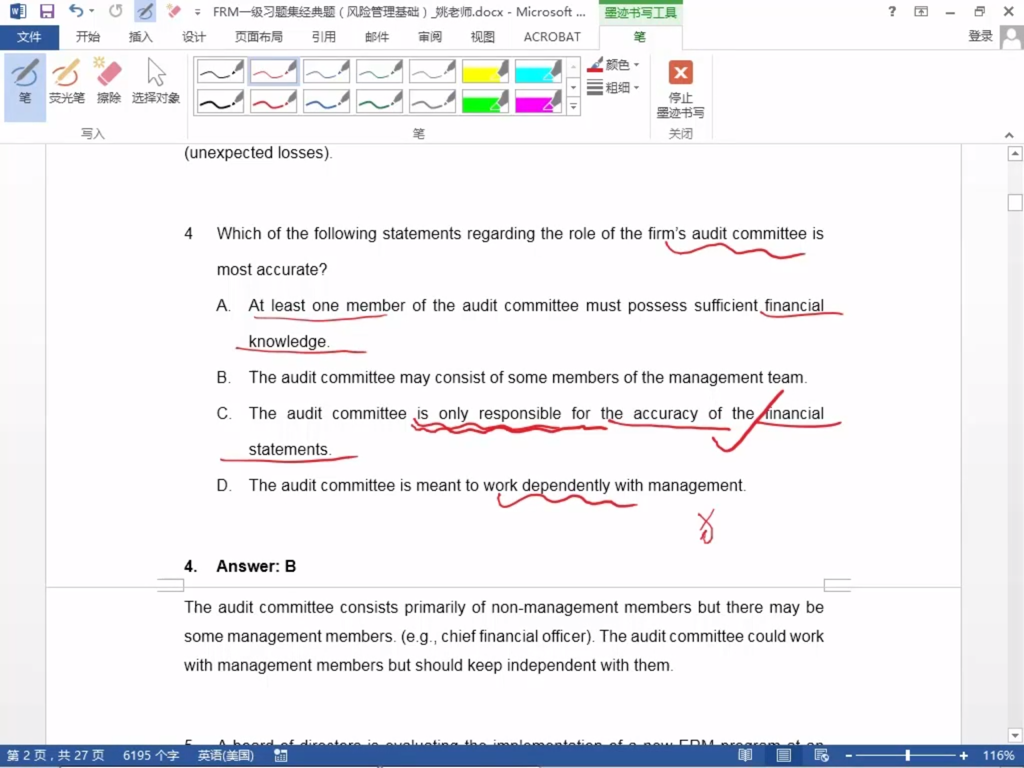This screenshot has width=1024, height=768.
Task: Click the 登录 (Sign in) link
Action: 980,36
